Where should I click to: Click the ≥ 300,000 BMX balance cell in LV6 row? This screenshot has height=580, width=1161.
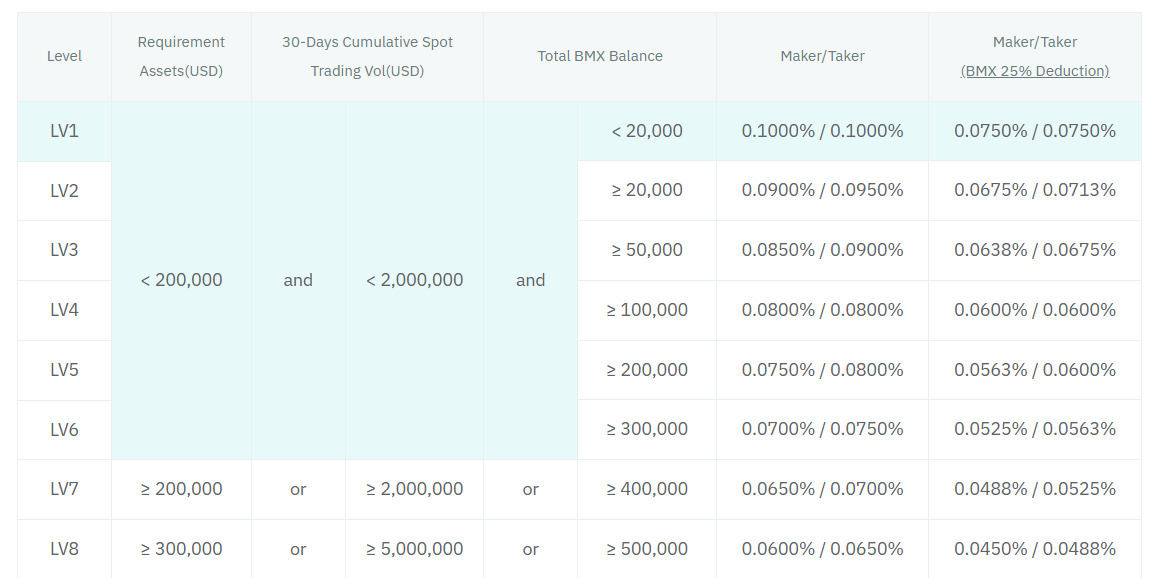[x=646, y=430]
